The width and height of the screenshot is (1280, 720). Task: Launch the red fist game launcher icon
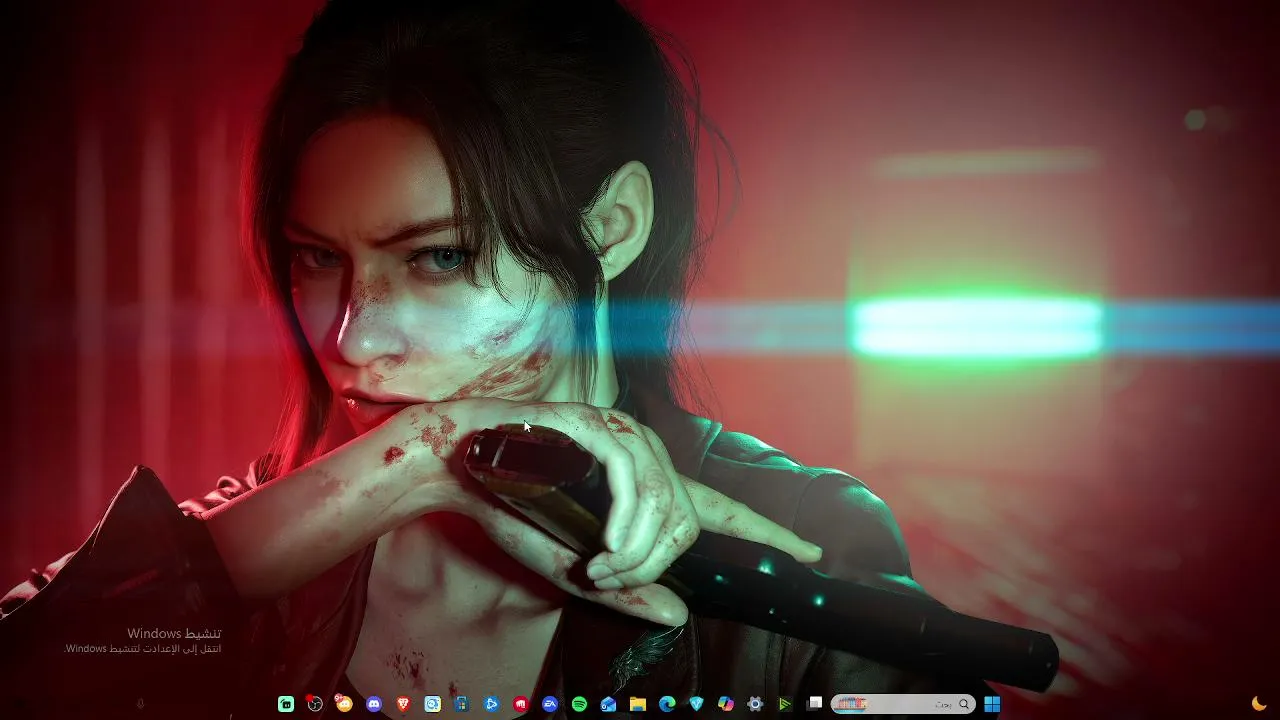coord(520,704)
